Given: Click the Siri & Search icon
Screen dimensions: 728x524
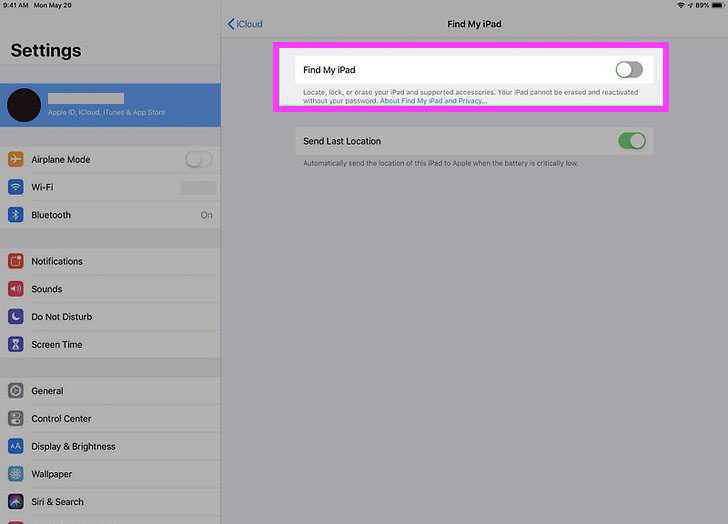Looking at the screenshot, I should pos(16,502).
